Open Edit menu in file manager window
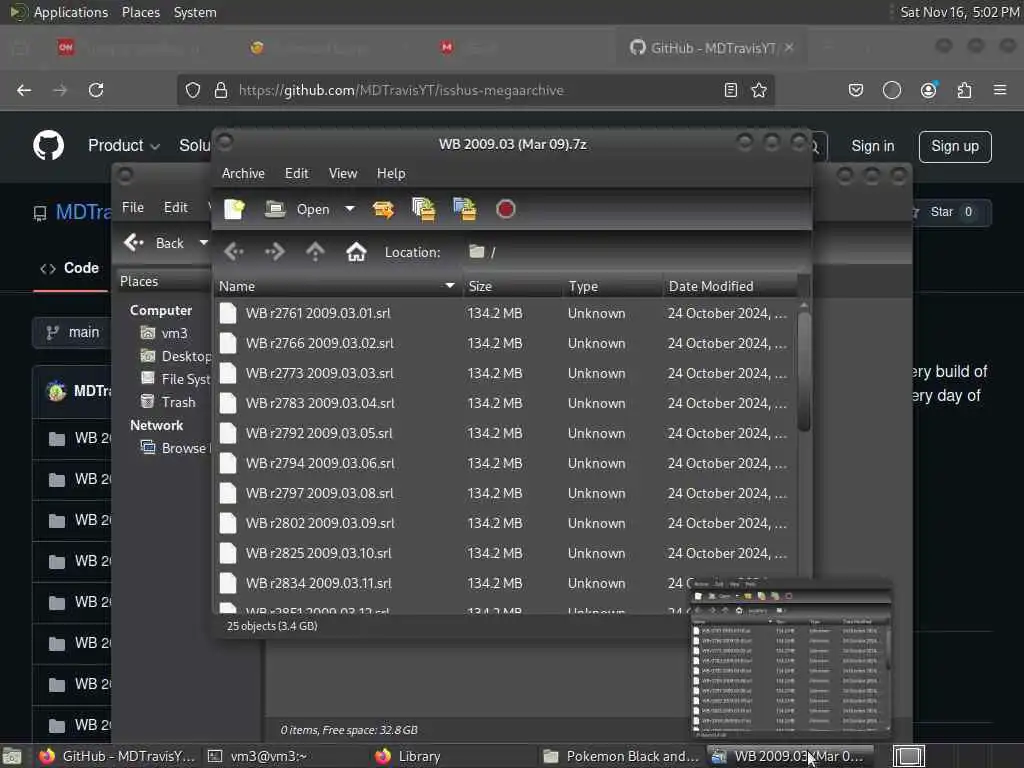The width and height of the screenshot is (1024, 768). point(175,207)
